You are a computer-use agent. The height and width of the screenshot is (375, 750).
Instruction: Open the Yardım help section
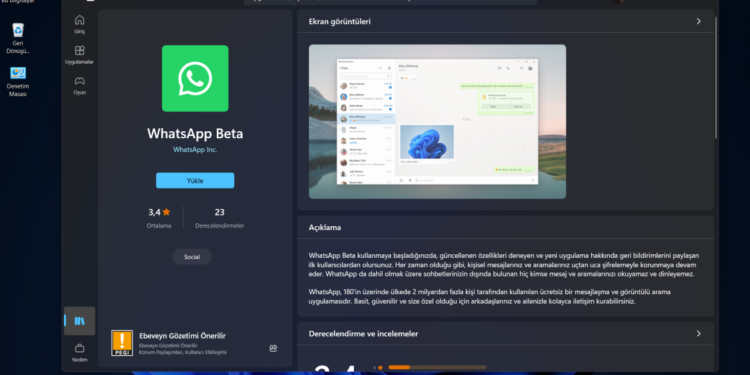pyautogui.click(x=79, y=353)
